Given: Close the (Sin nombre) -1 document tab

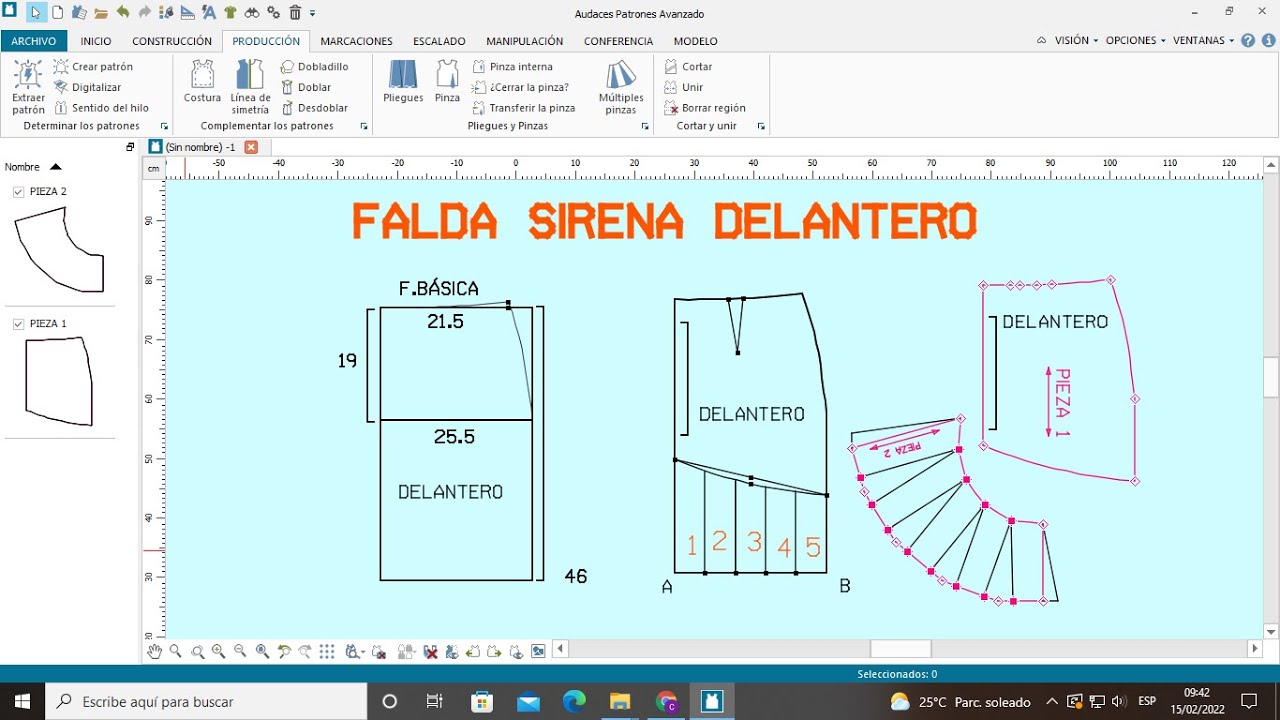Looking at the screenshot, I should click(251, 147).
